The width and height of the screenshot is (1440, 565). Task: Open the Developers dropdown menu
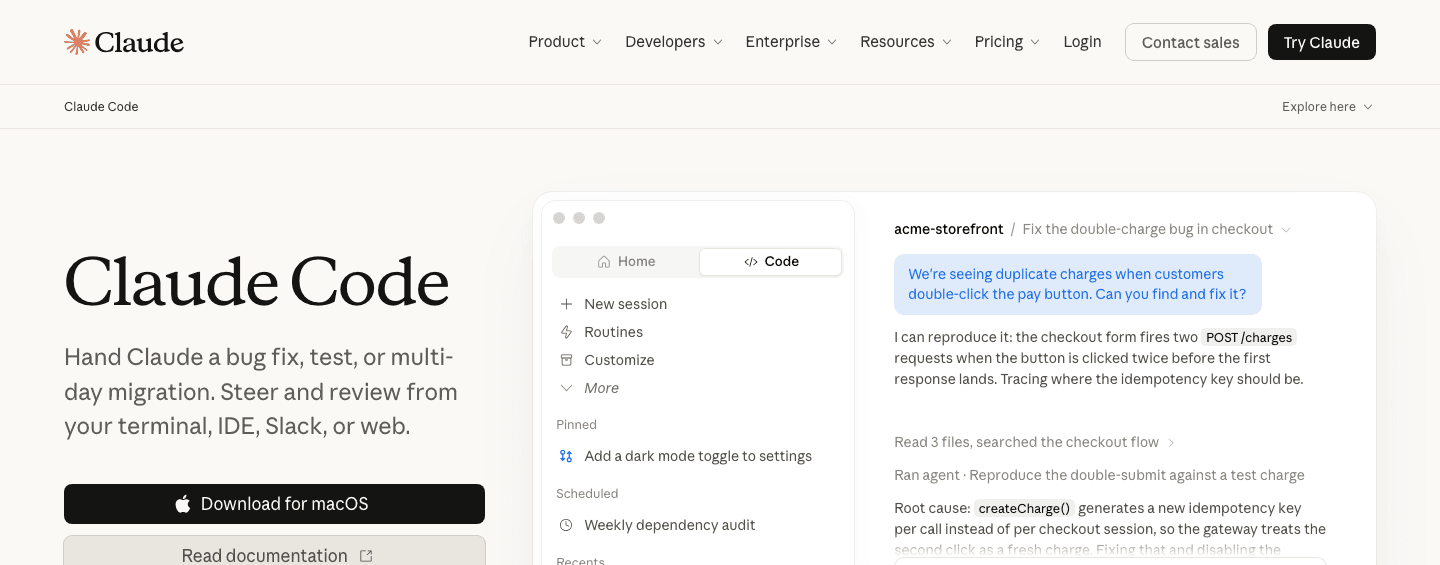(674, 42)
